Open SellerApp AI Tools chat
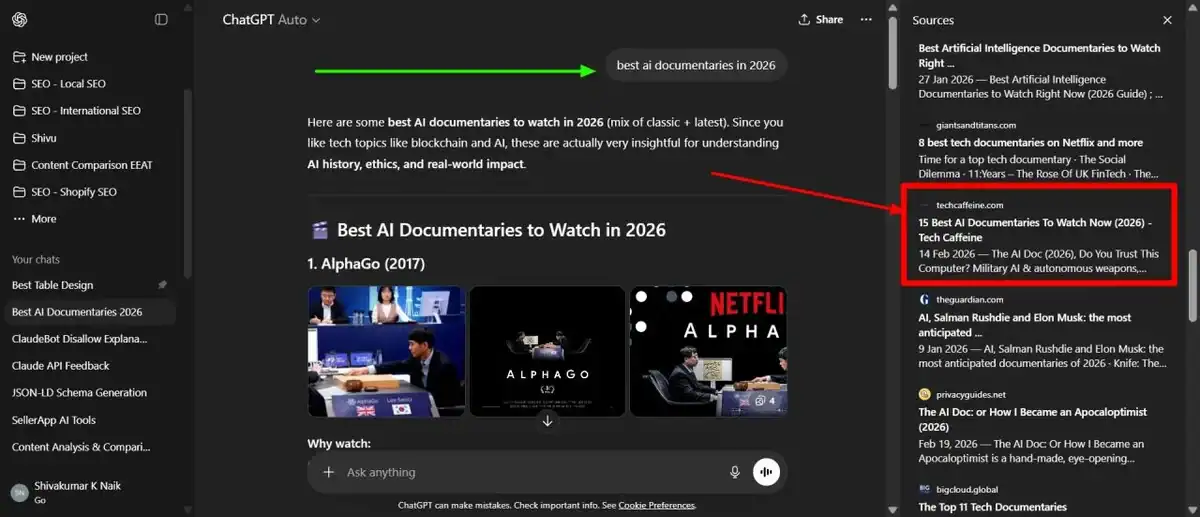 88,420
